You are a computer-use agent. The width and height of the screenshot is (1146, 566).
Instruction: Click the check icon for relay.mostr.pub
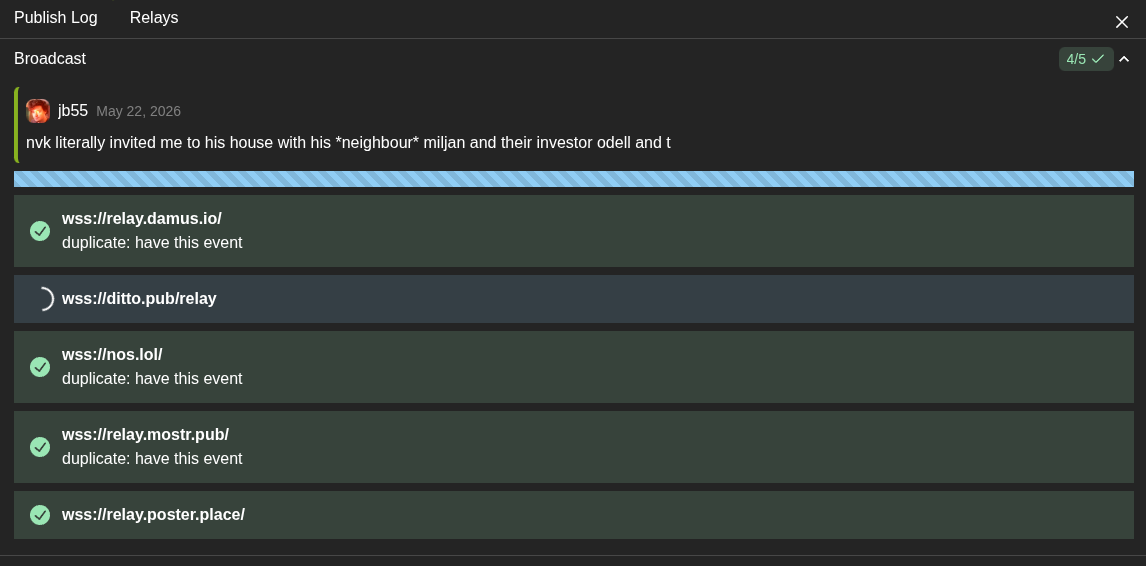(40, 447)
